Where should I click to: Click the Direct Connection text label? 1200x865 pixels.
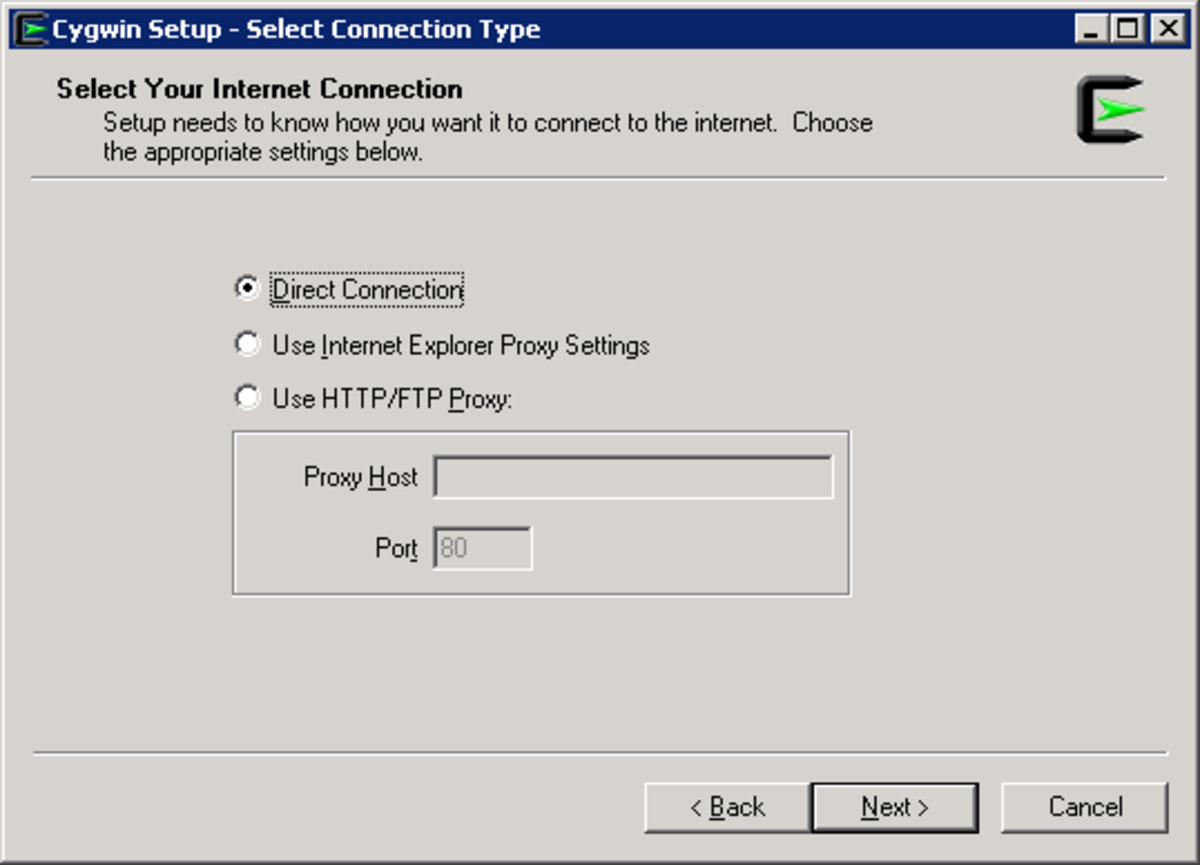tap(364, 289)
